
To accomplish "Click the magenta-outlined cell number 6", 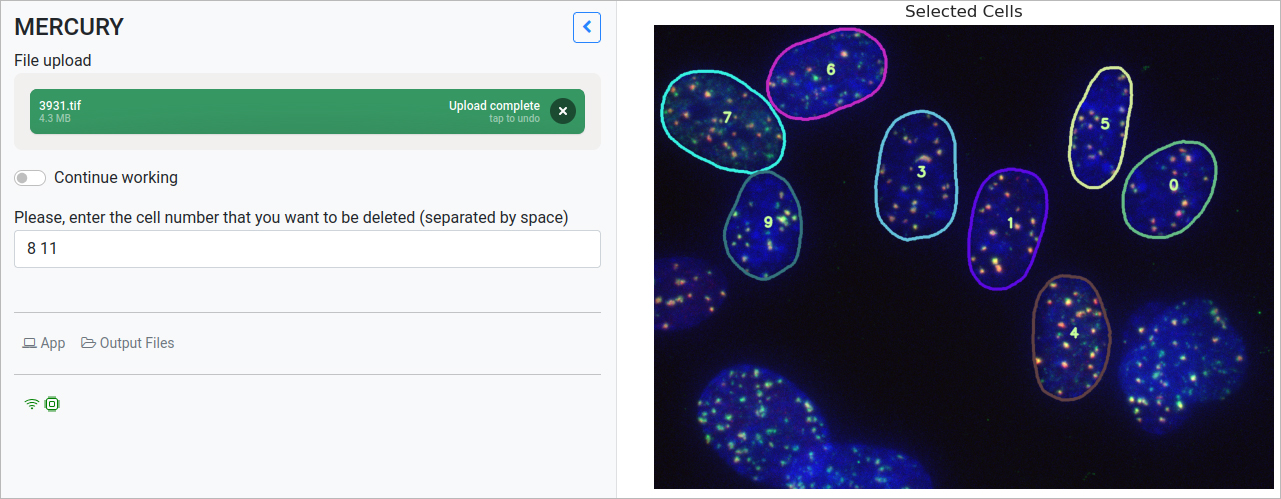I will (x=830, y=70).
